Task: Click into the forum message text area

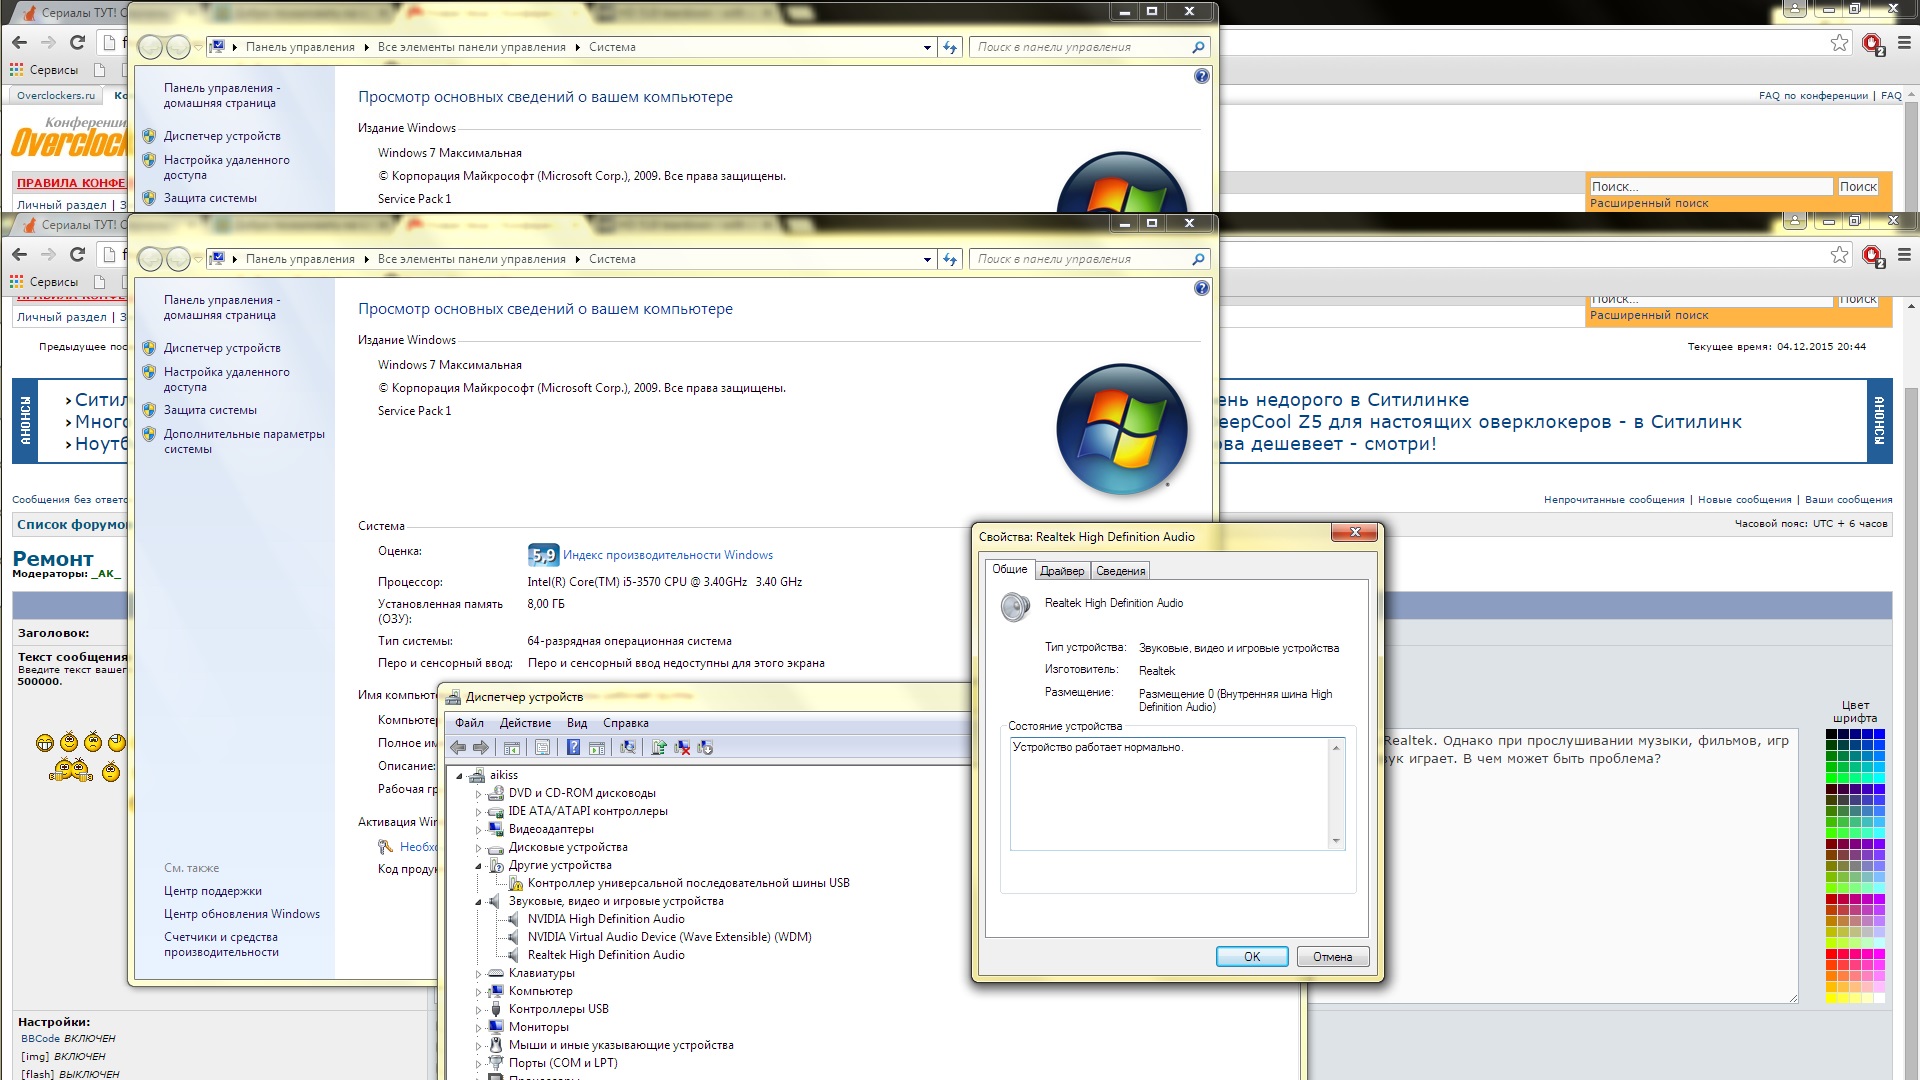Action: click(1590, 867)
